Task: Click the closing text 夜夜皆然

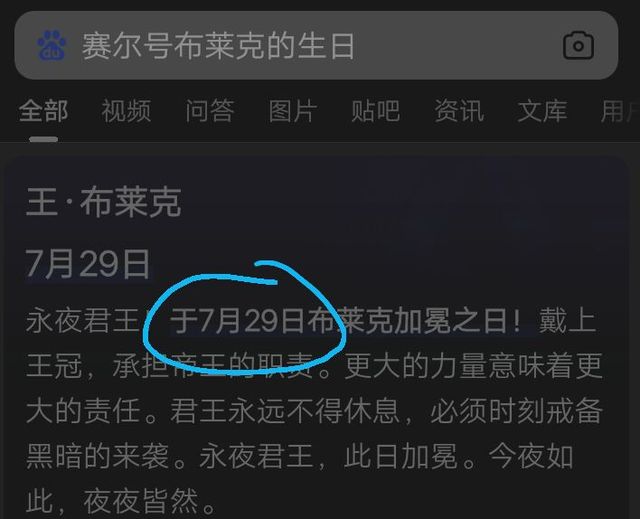Action: point(141,501)
